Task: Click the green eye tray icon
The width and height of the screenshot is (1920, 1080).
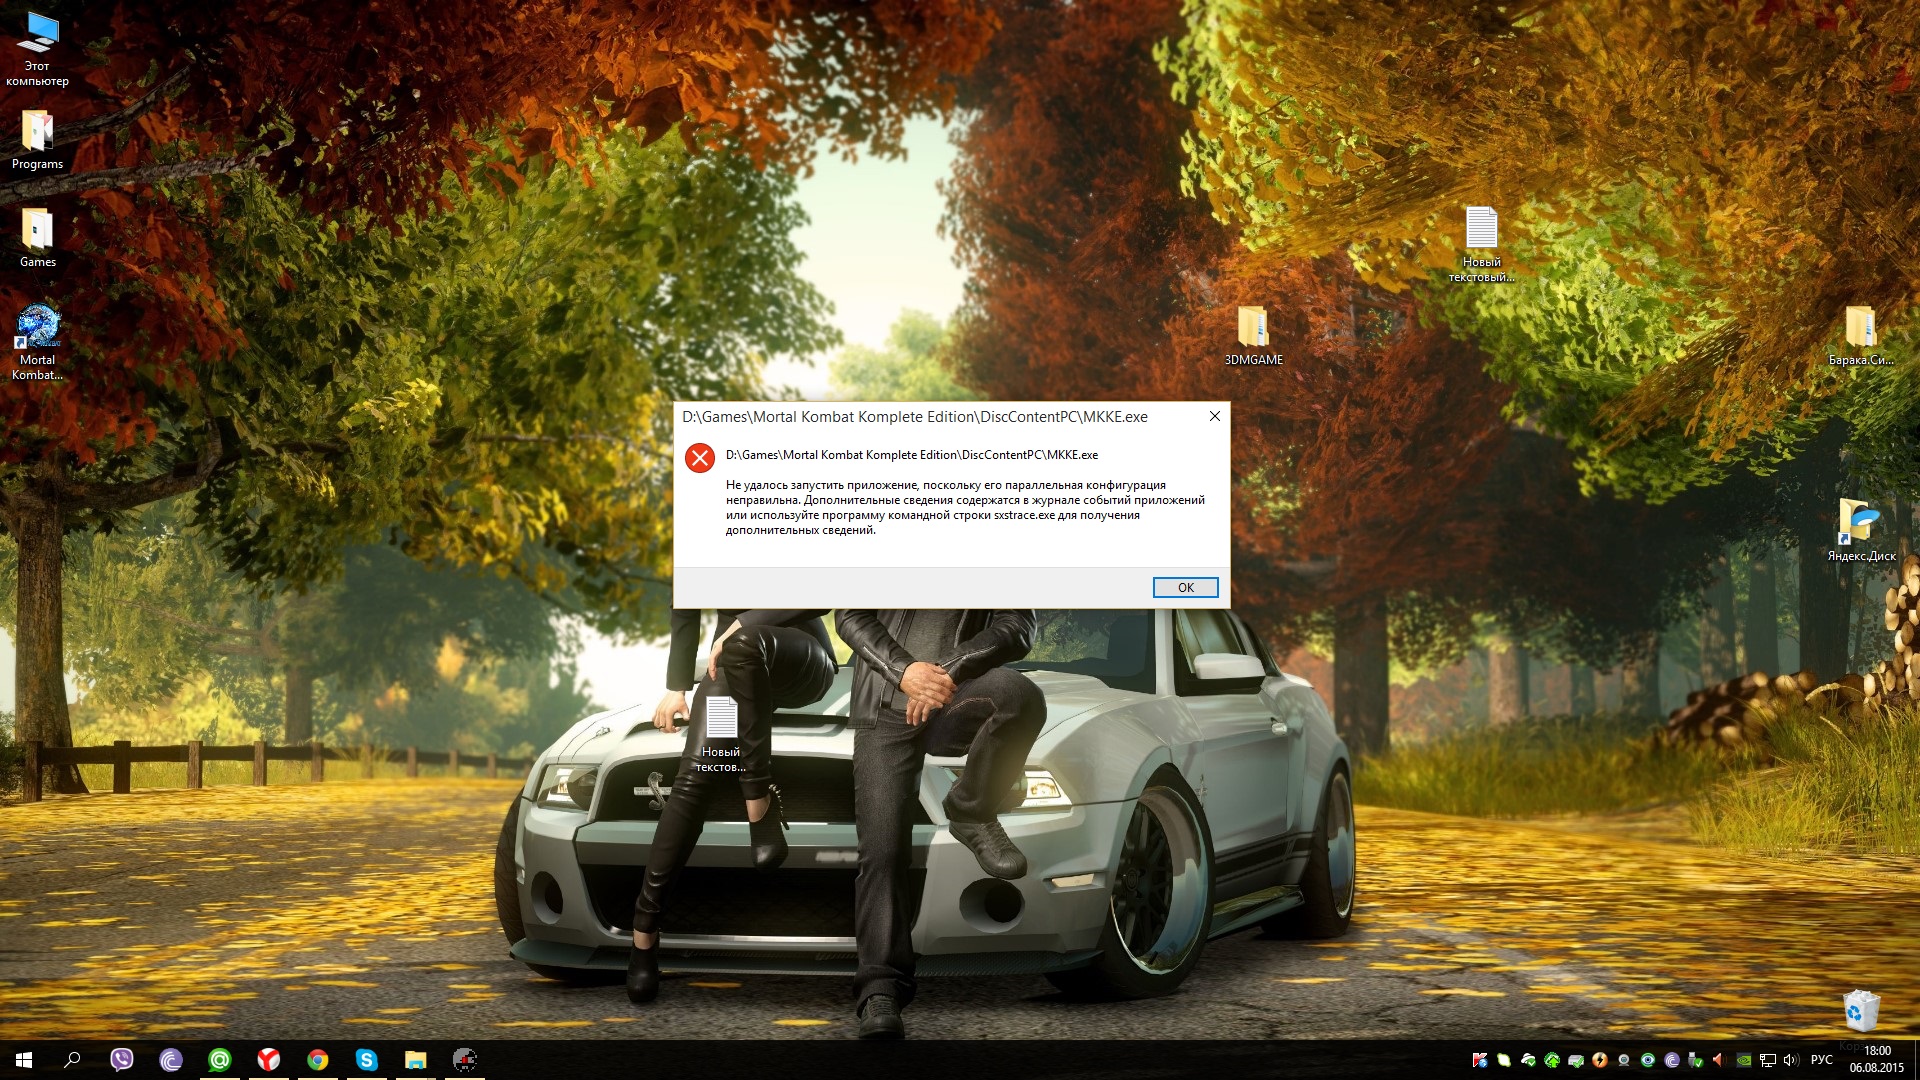Action: pos(1648,1060)
